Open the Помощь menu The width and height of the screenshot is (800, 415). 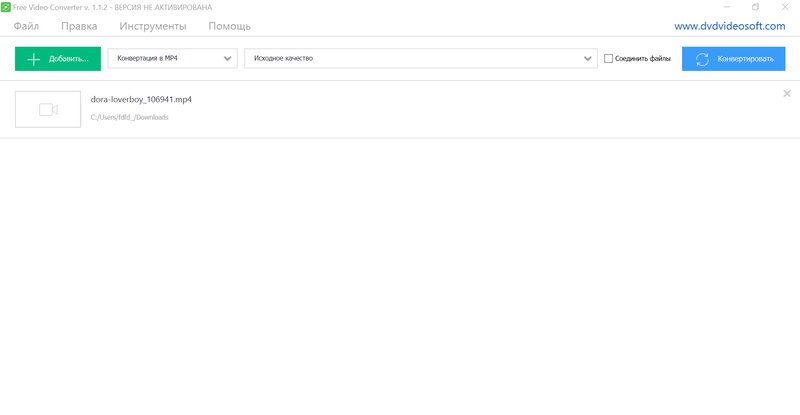(x=230, y=26)
